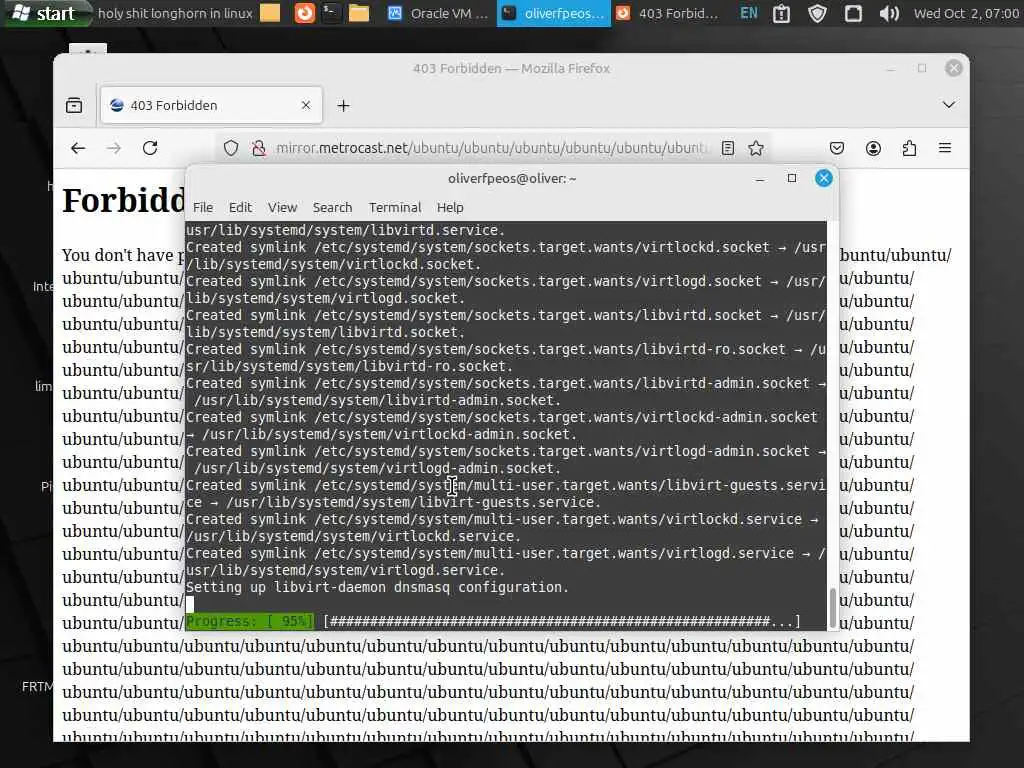
Task: Open the extensions puzzle icon
Action: tap(909, 148)
